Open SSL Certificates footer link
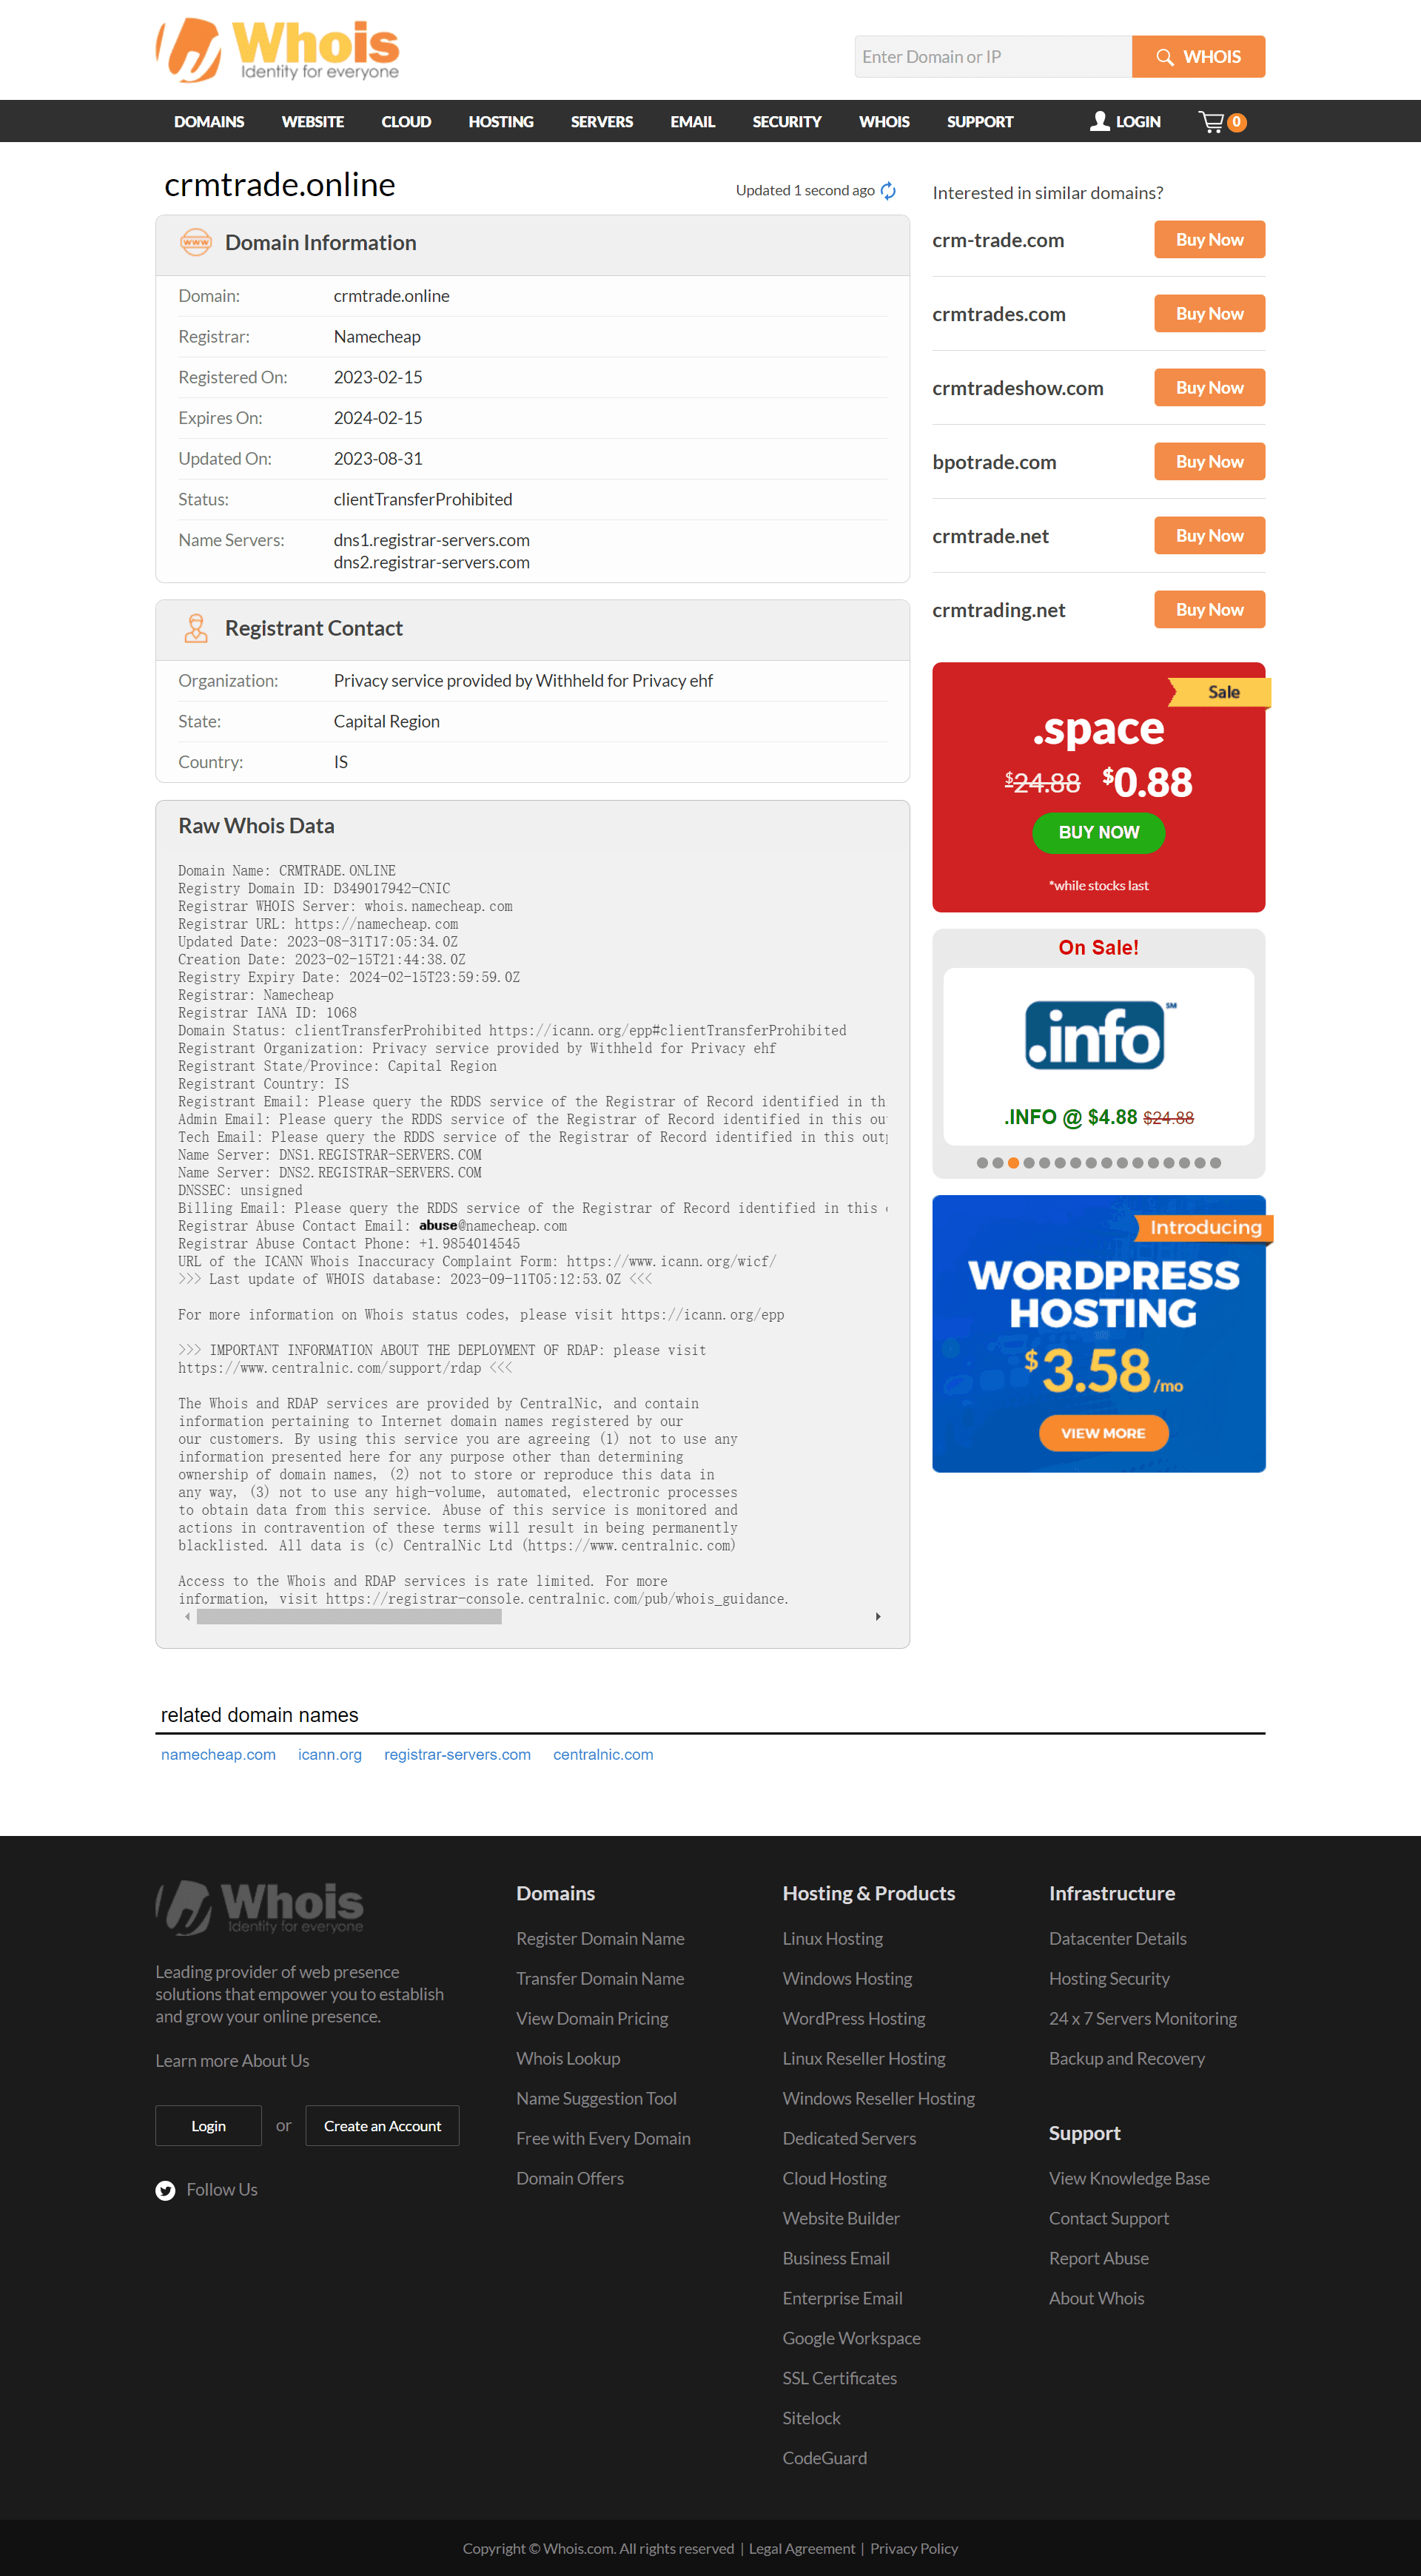 point(839,2378)
